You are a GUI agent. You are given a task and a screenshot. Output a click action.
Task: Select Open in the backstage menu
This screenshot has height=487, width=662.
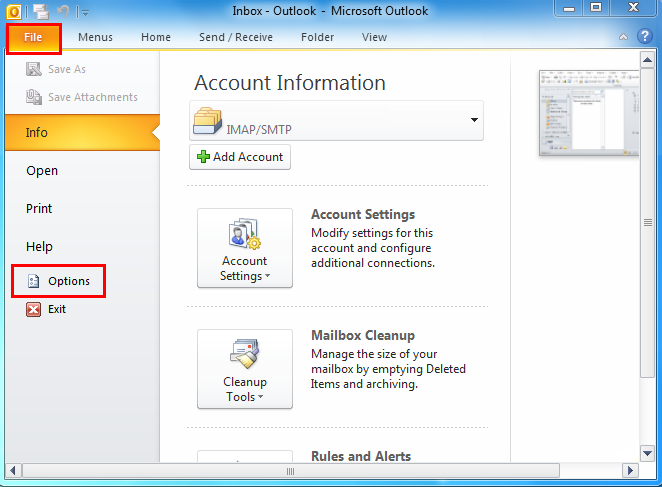tap(42, 171)
